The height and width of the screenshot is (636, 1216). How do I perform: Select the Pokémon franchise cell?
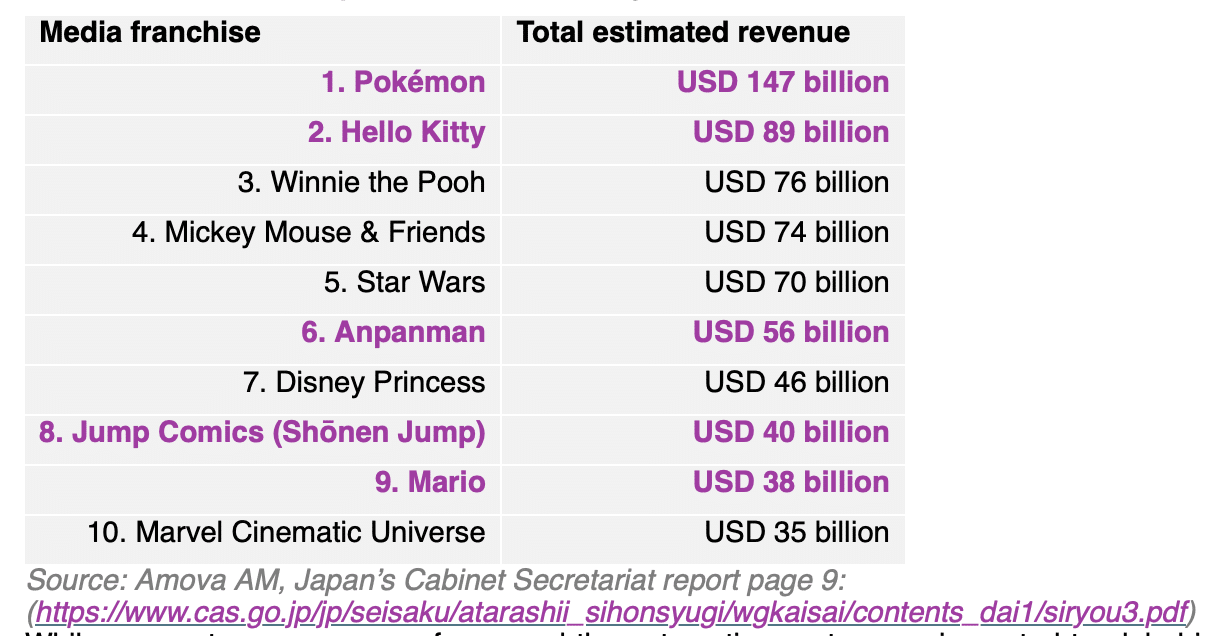point(403,82)
